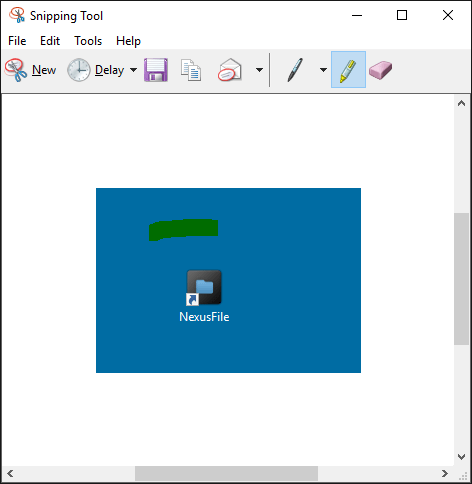Click the vertical scrollbar down arrow
Viewport: 472px width, 484px height.
point(461,457)
